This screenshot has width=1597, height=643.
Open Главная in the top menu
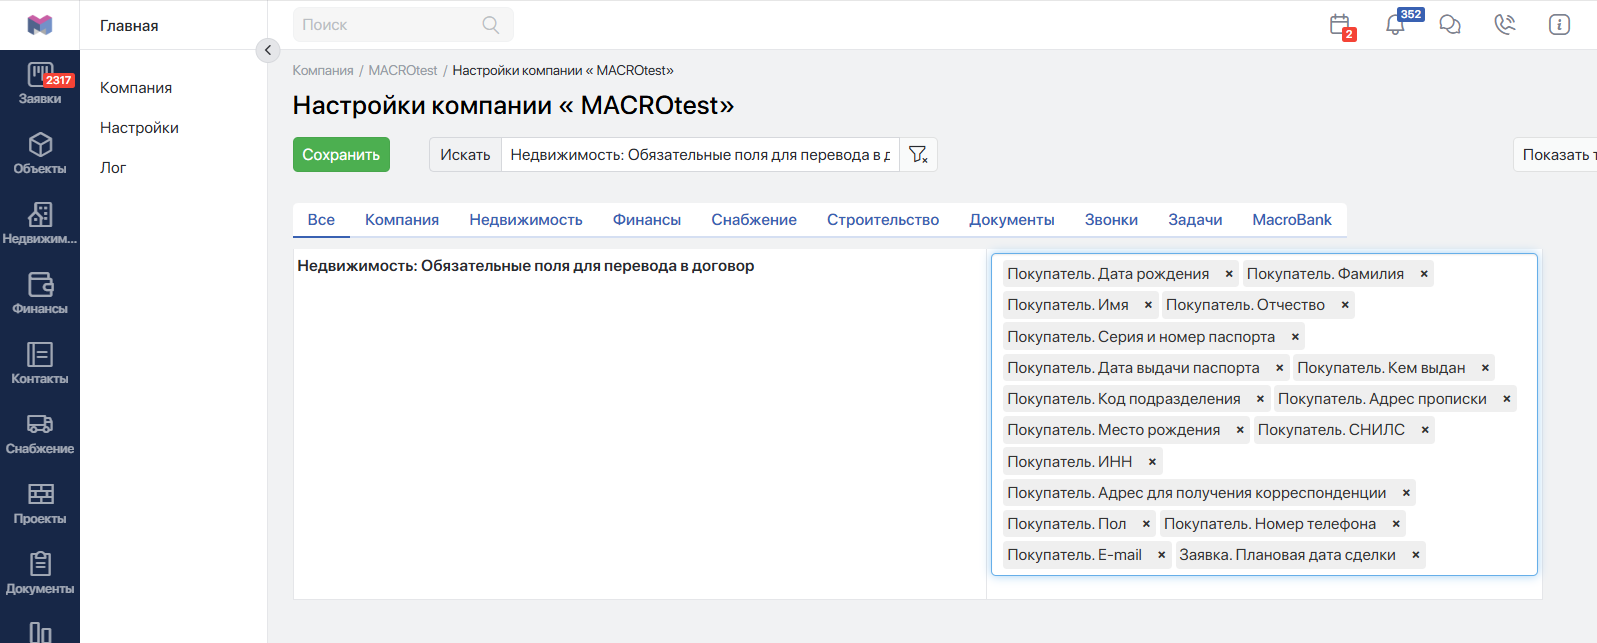(x=129, y=26)
